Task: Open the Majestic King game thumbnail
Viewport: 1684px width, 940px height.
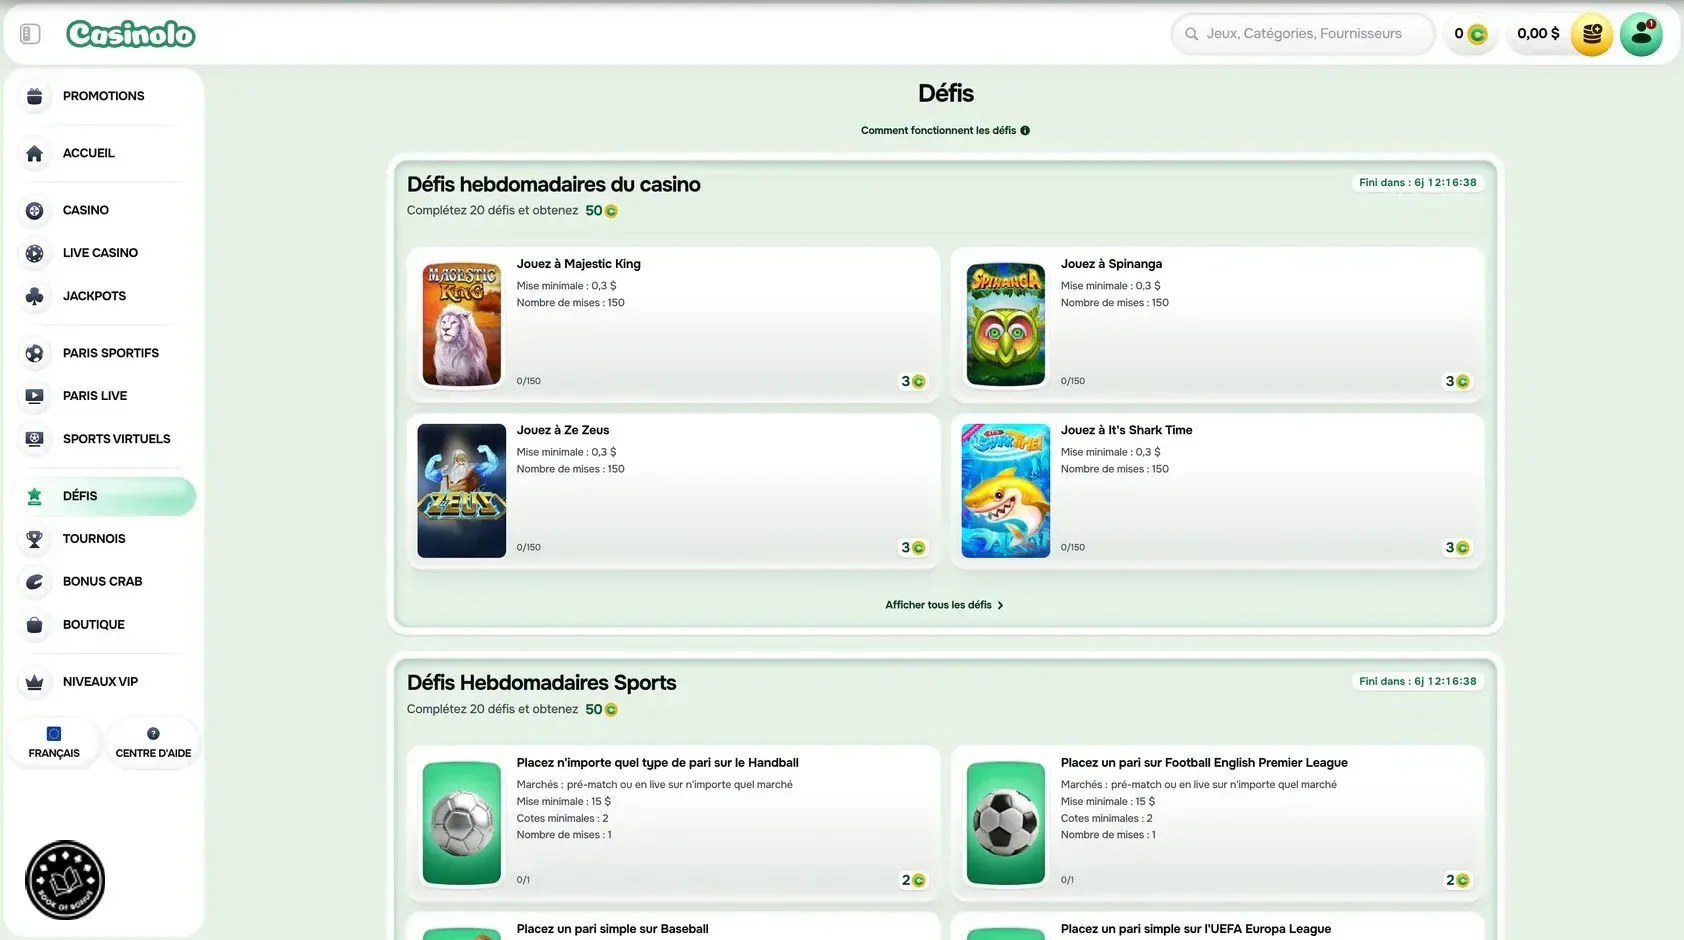Action: [x=462, y=325]
